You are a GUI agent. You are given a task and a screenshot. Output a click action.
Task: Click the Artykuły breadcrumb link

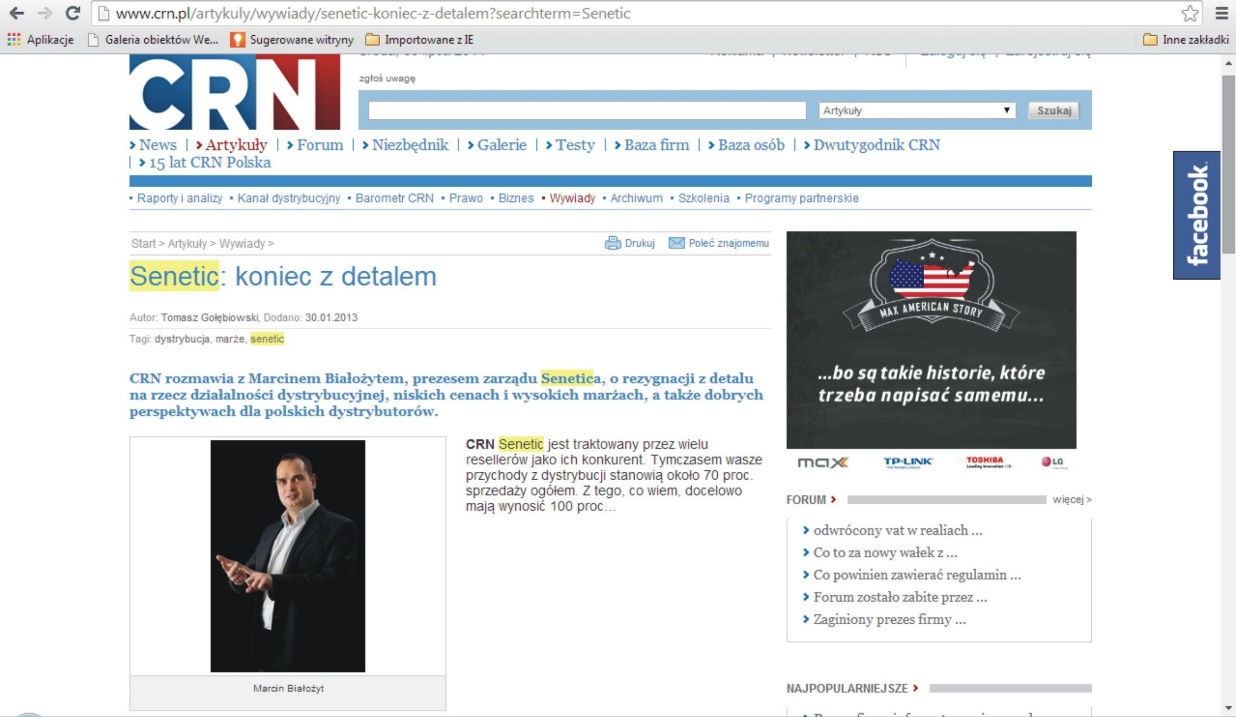[187, 244]
